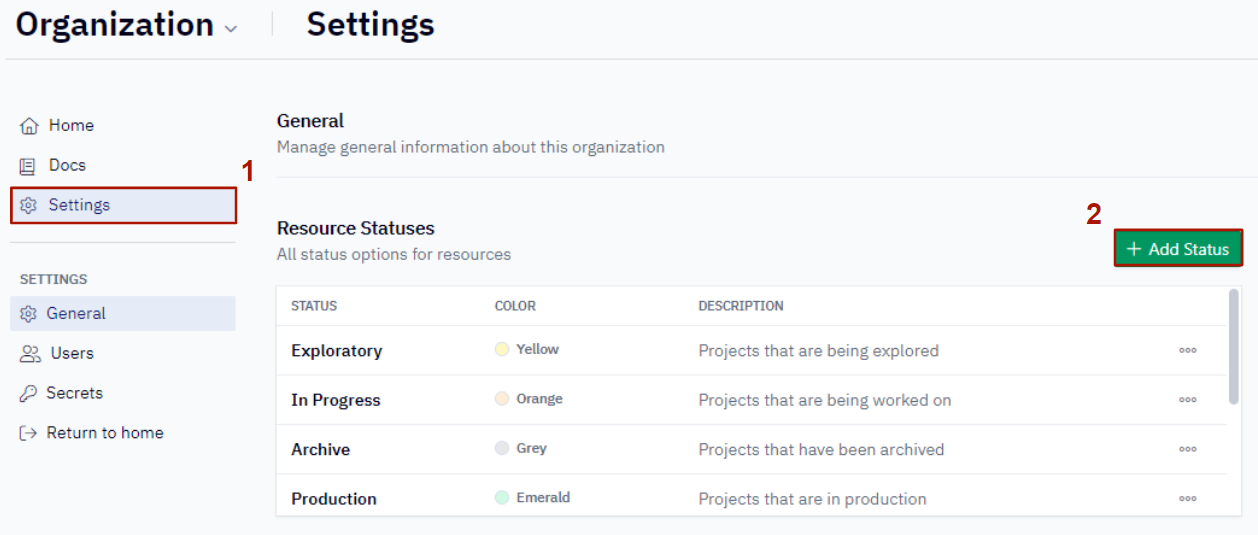The width and height of the screenshot is (1258, 535).
Task: Click the Emerald color swatch for Production
Action: click(x=502, y=498)
